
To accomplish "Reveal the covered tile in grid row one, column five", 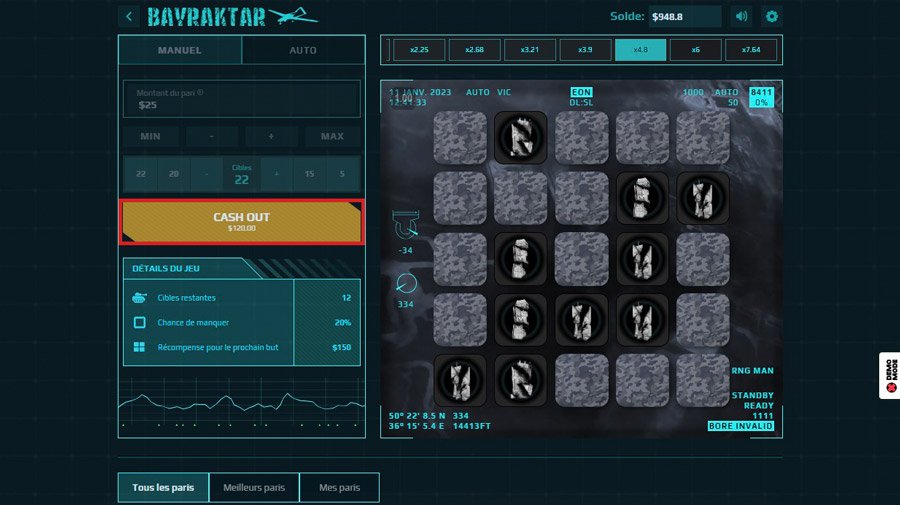I will click(703, 138).
